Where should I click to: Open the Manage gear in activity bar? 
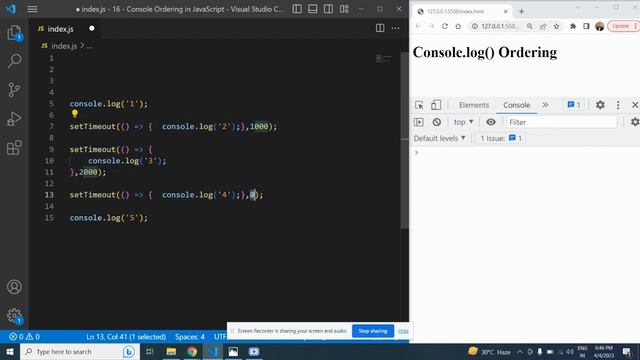click(14, 316)
